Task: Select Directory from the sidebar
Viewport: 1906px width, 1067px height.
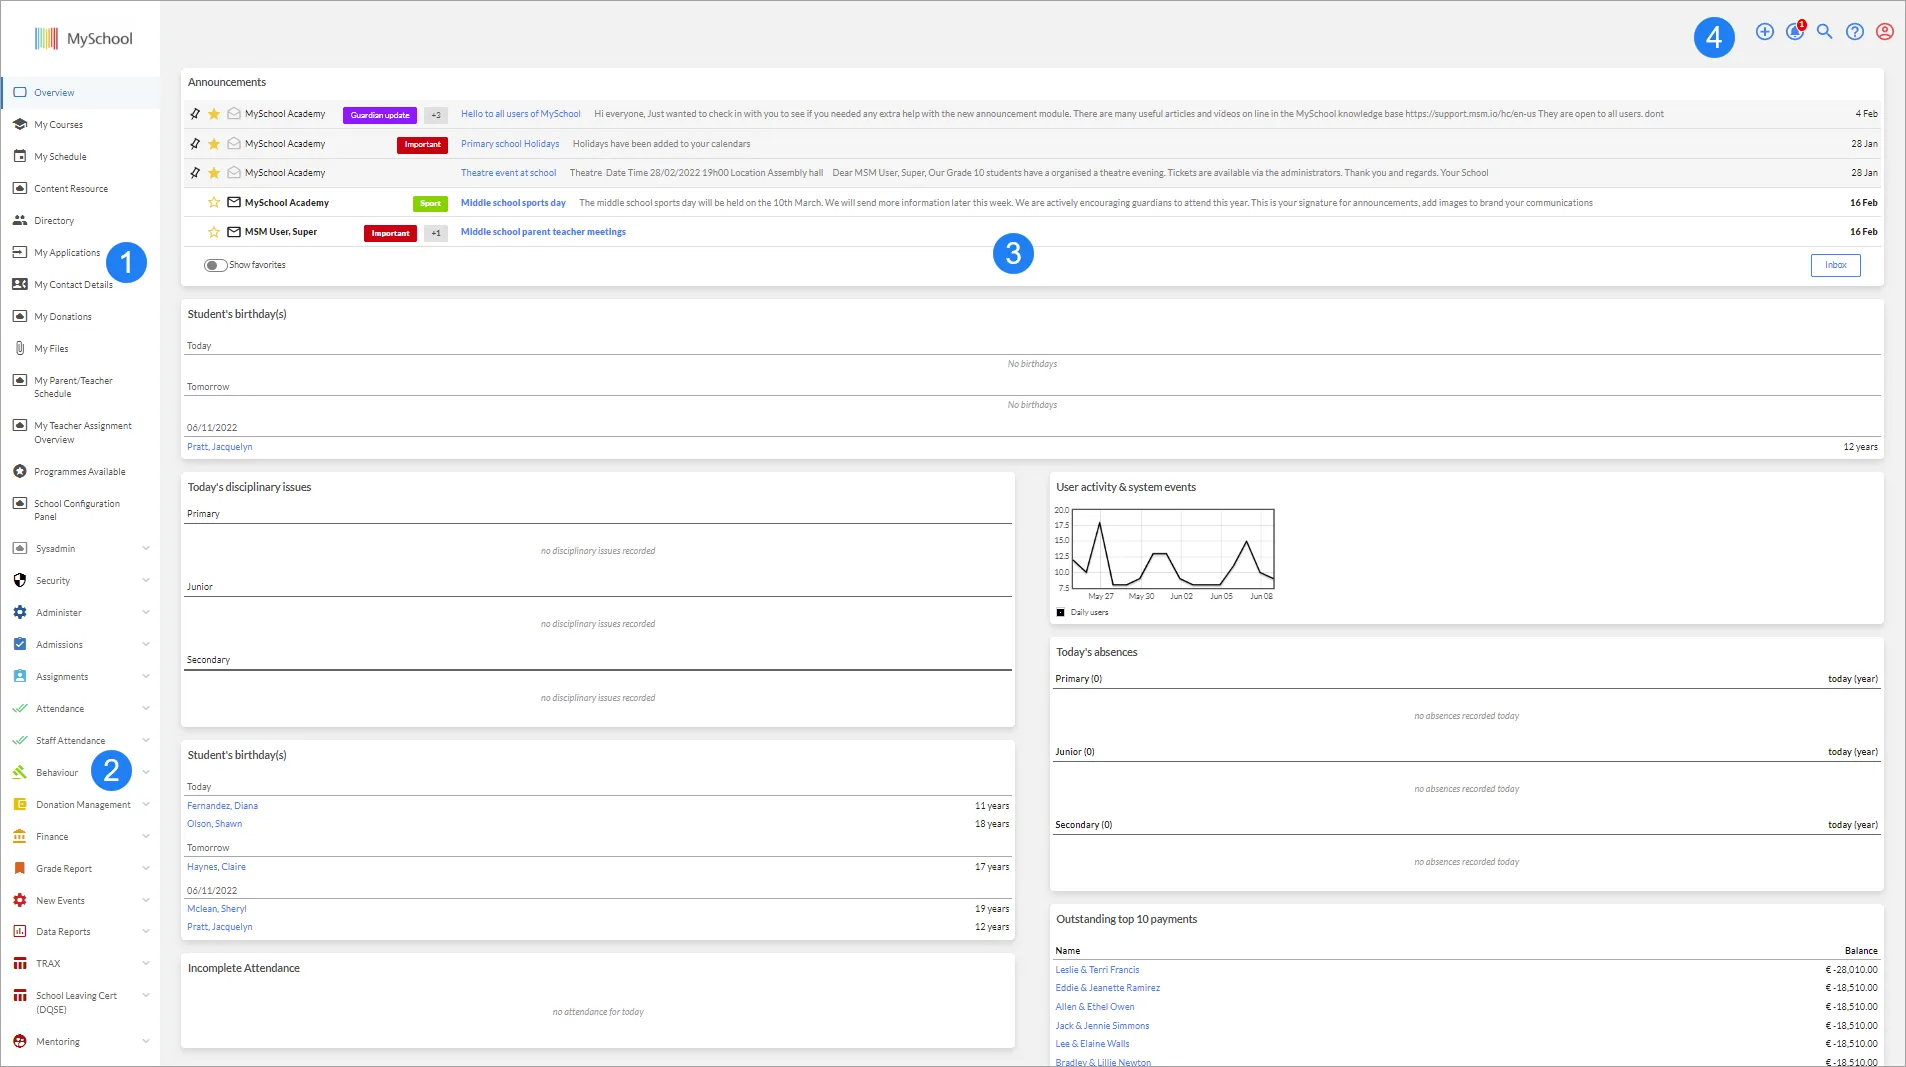Action: point(54,221)
